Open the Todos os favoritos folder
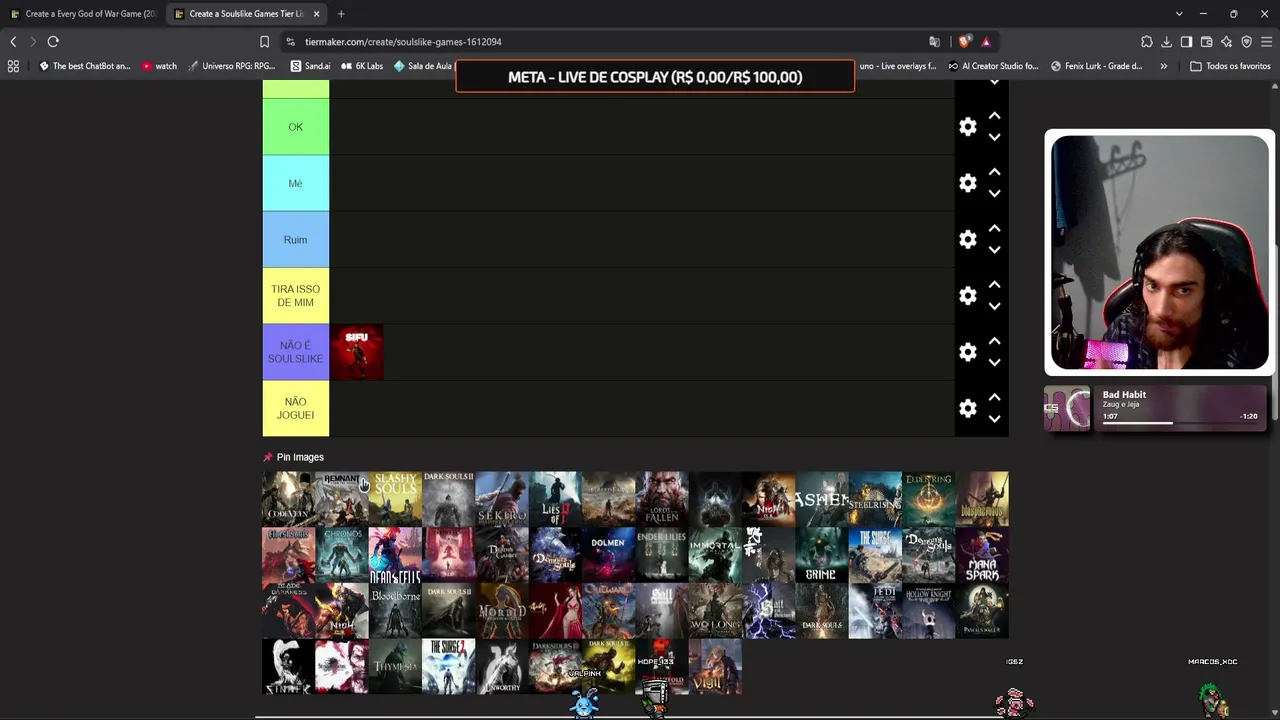Image resolution: width=1280 pixels, height=720 pixels. point(1230,66)
